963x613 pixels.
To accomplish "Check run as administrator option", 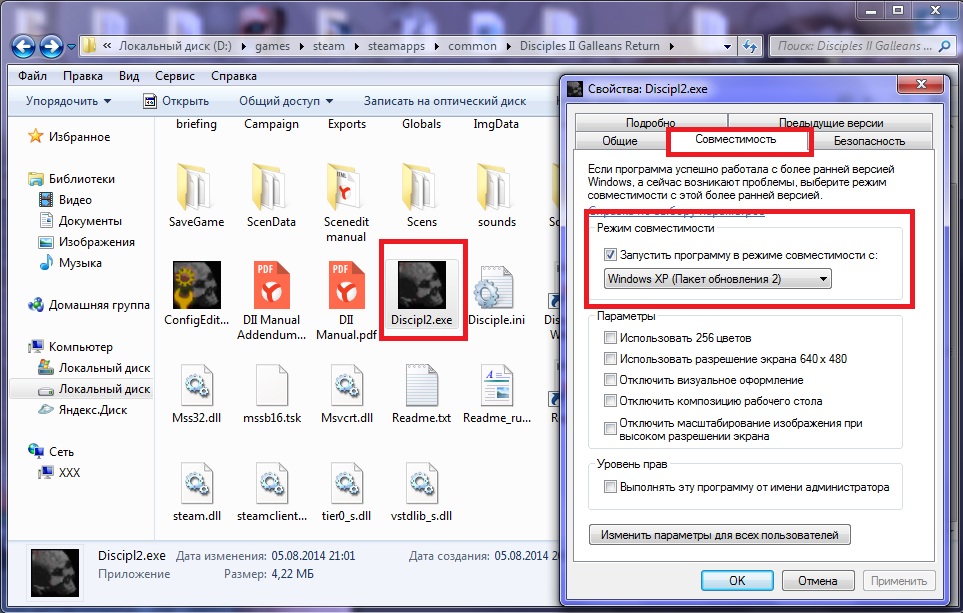I will coord(611,487).
